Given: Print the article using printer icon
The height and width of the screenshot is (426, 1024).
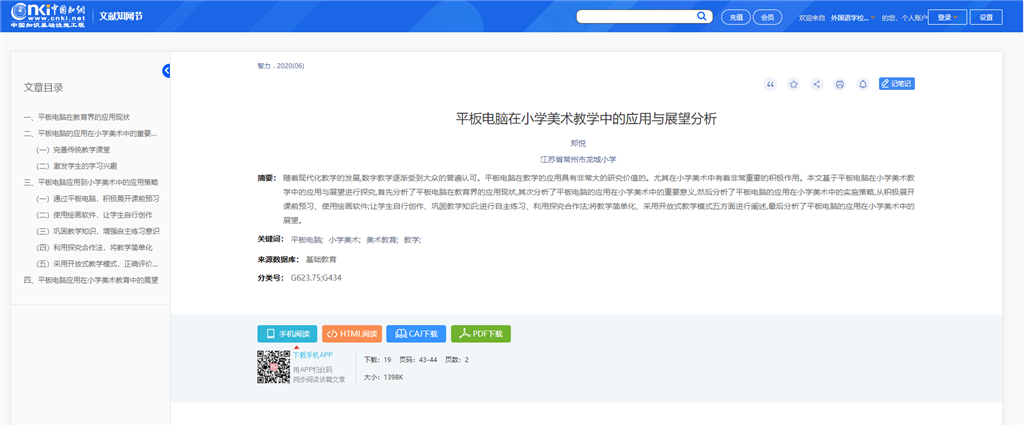Looking at the screenshot, I should tap(839, 84).
